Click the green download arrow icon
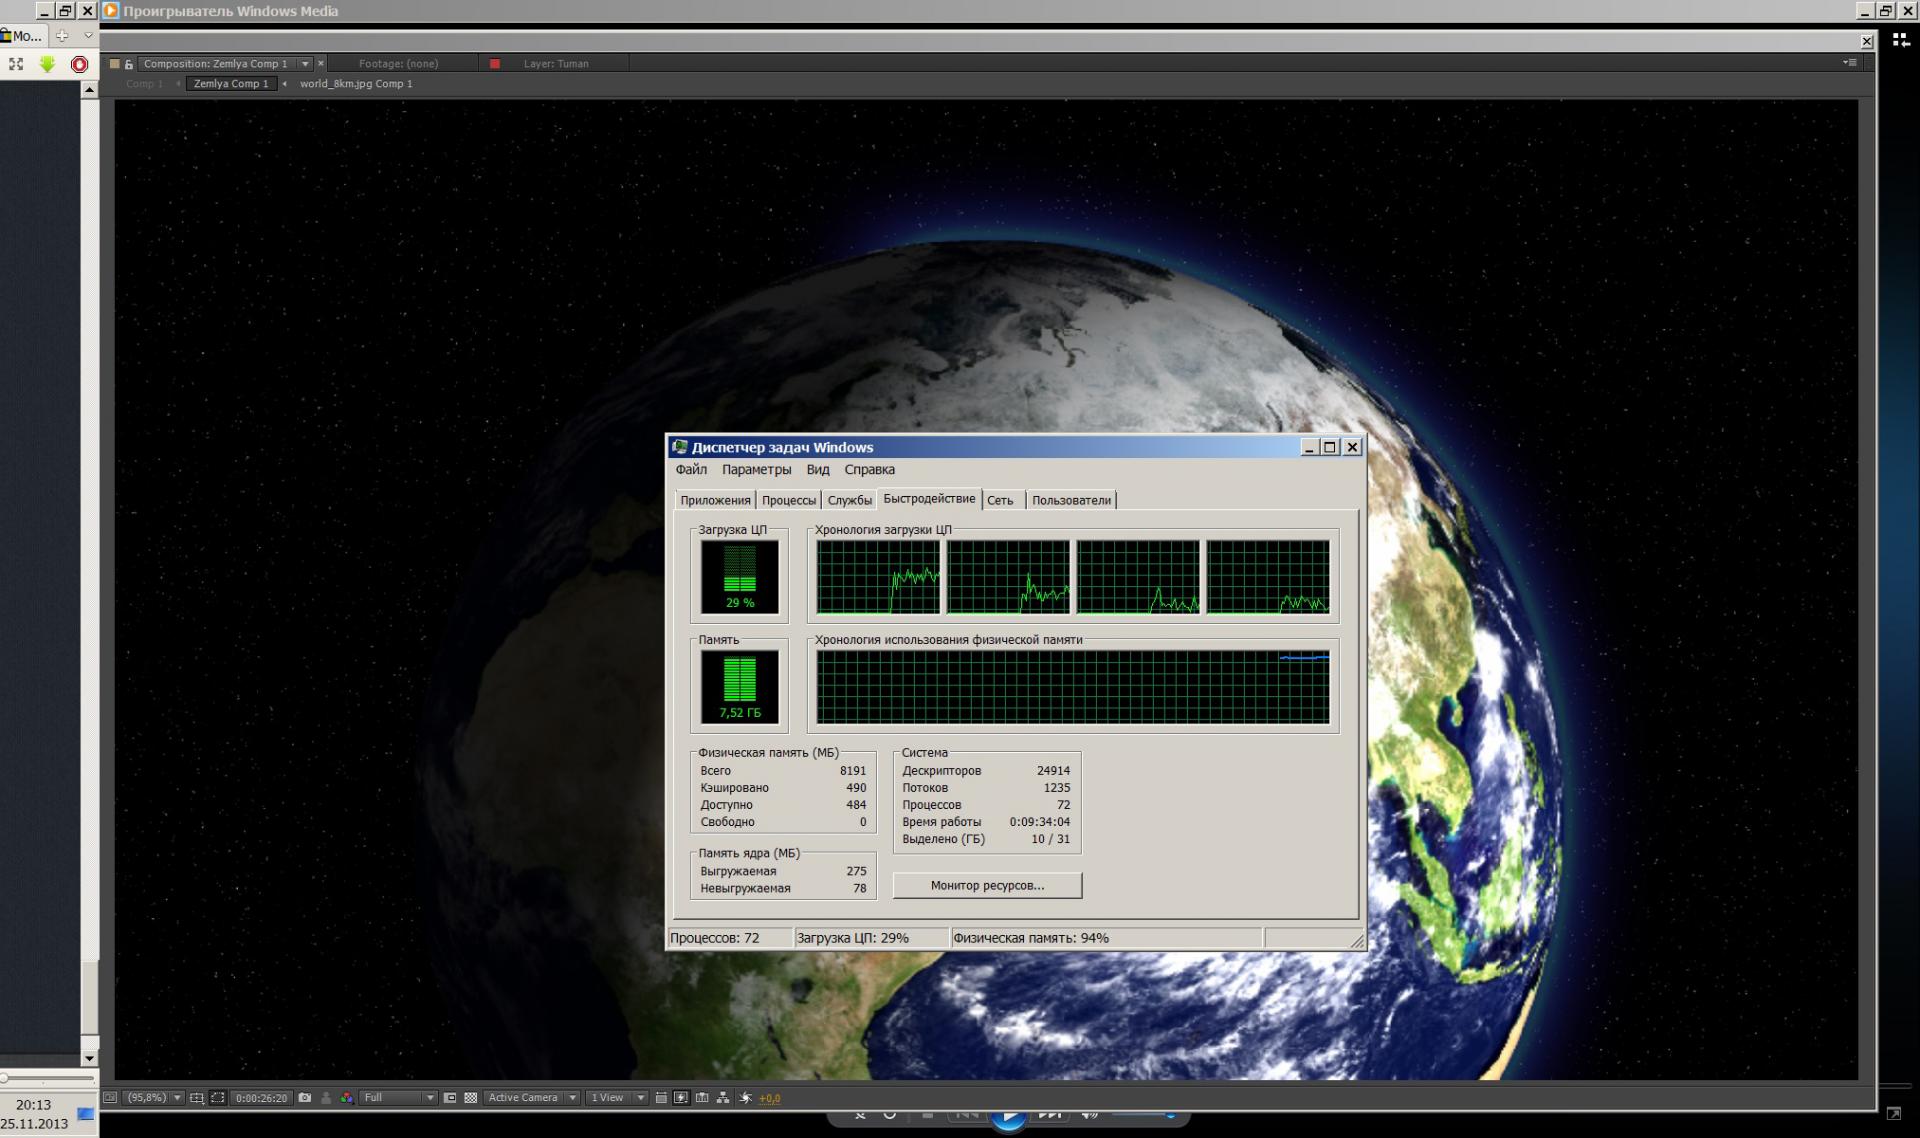 click(47, 64)
